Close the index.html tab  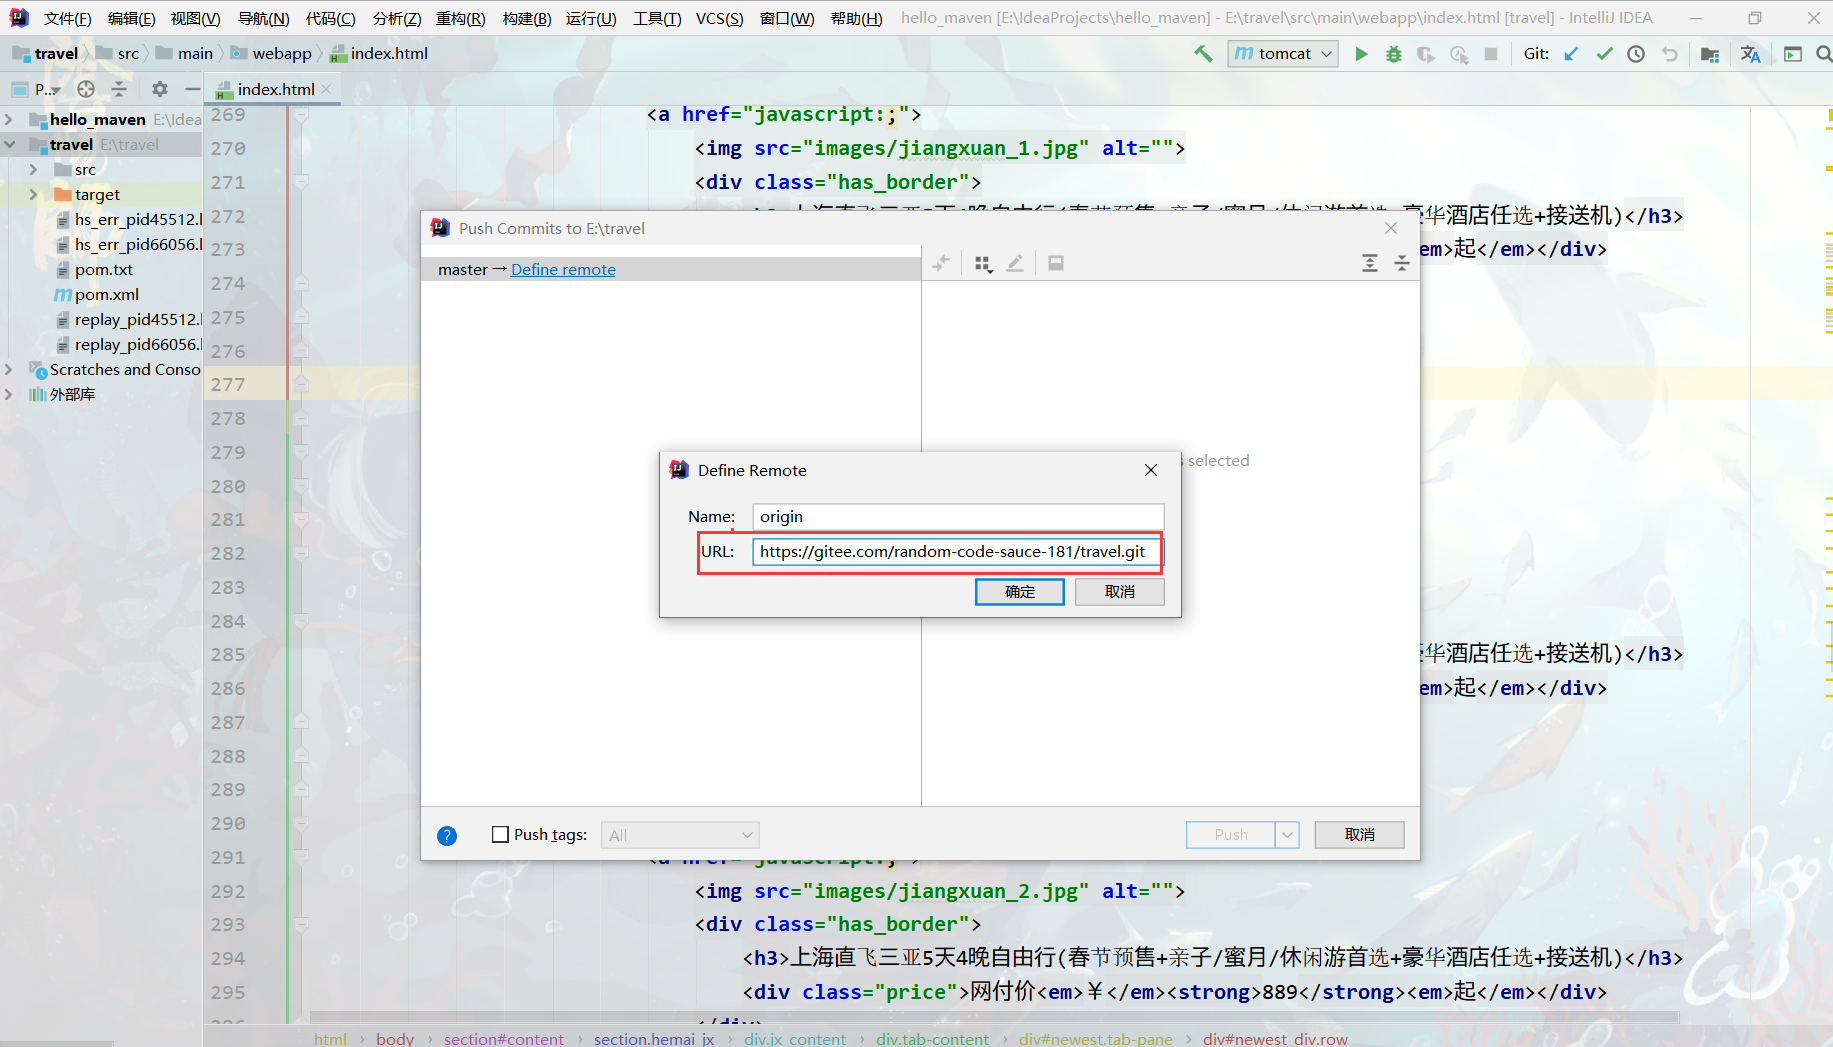click(x=326, y=89)
